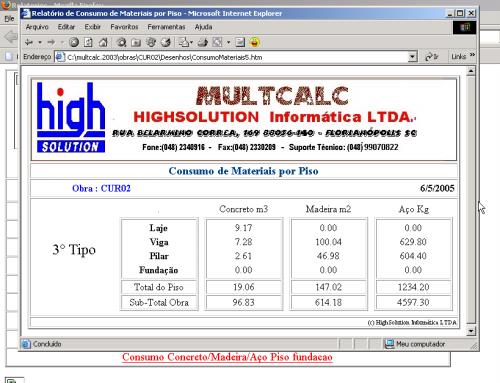Viewport: 500px width, 383px height.
Task: Open the Favorites folder icon
Action: click(x=136, y=42)
